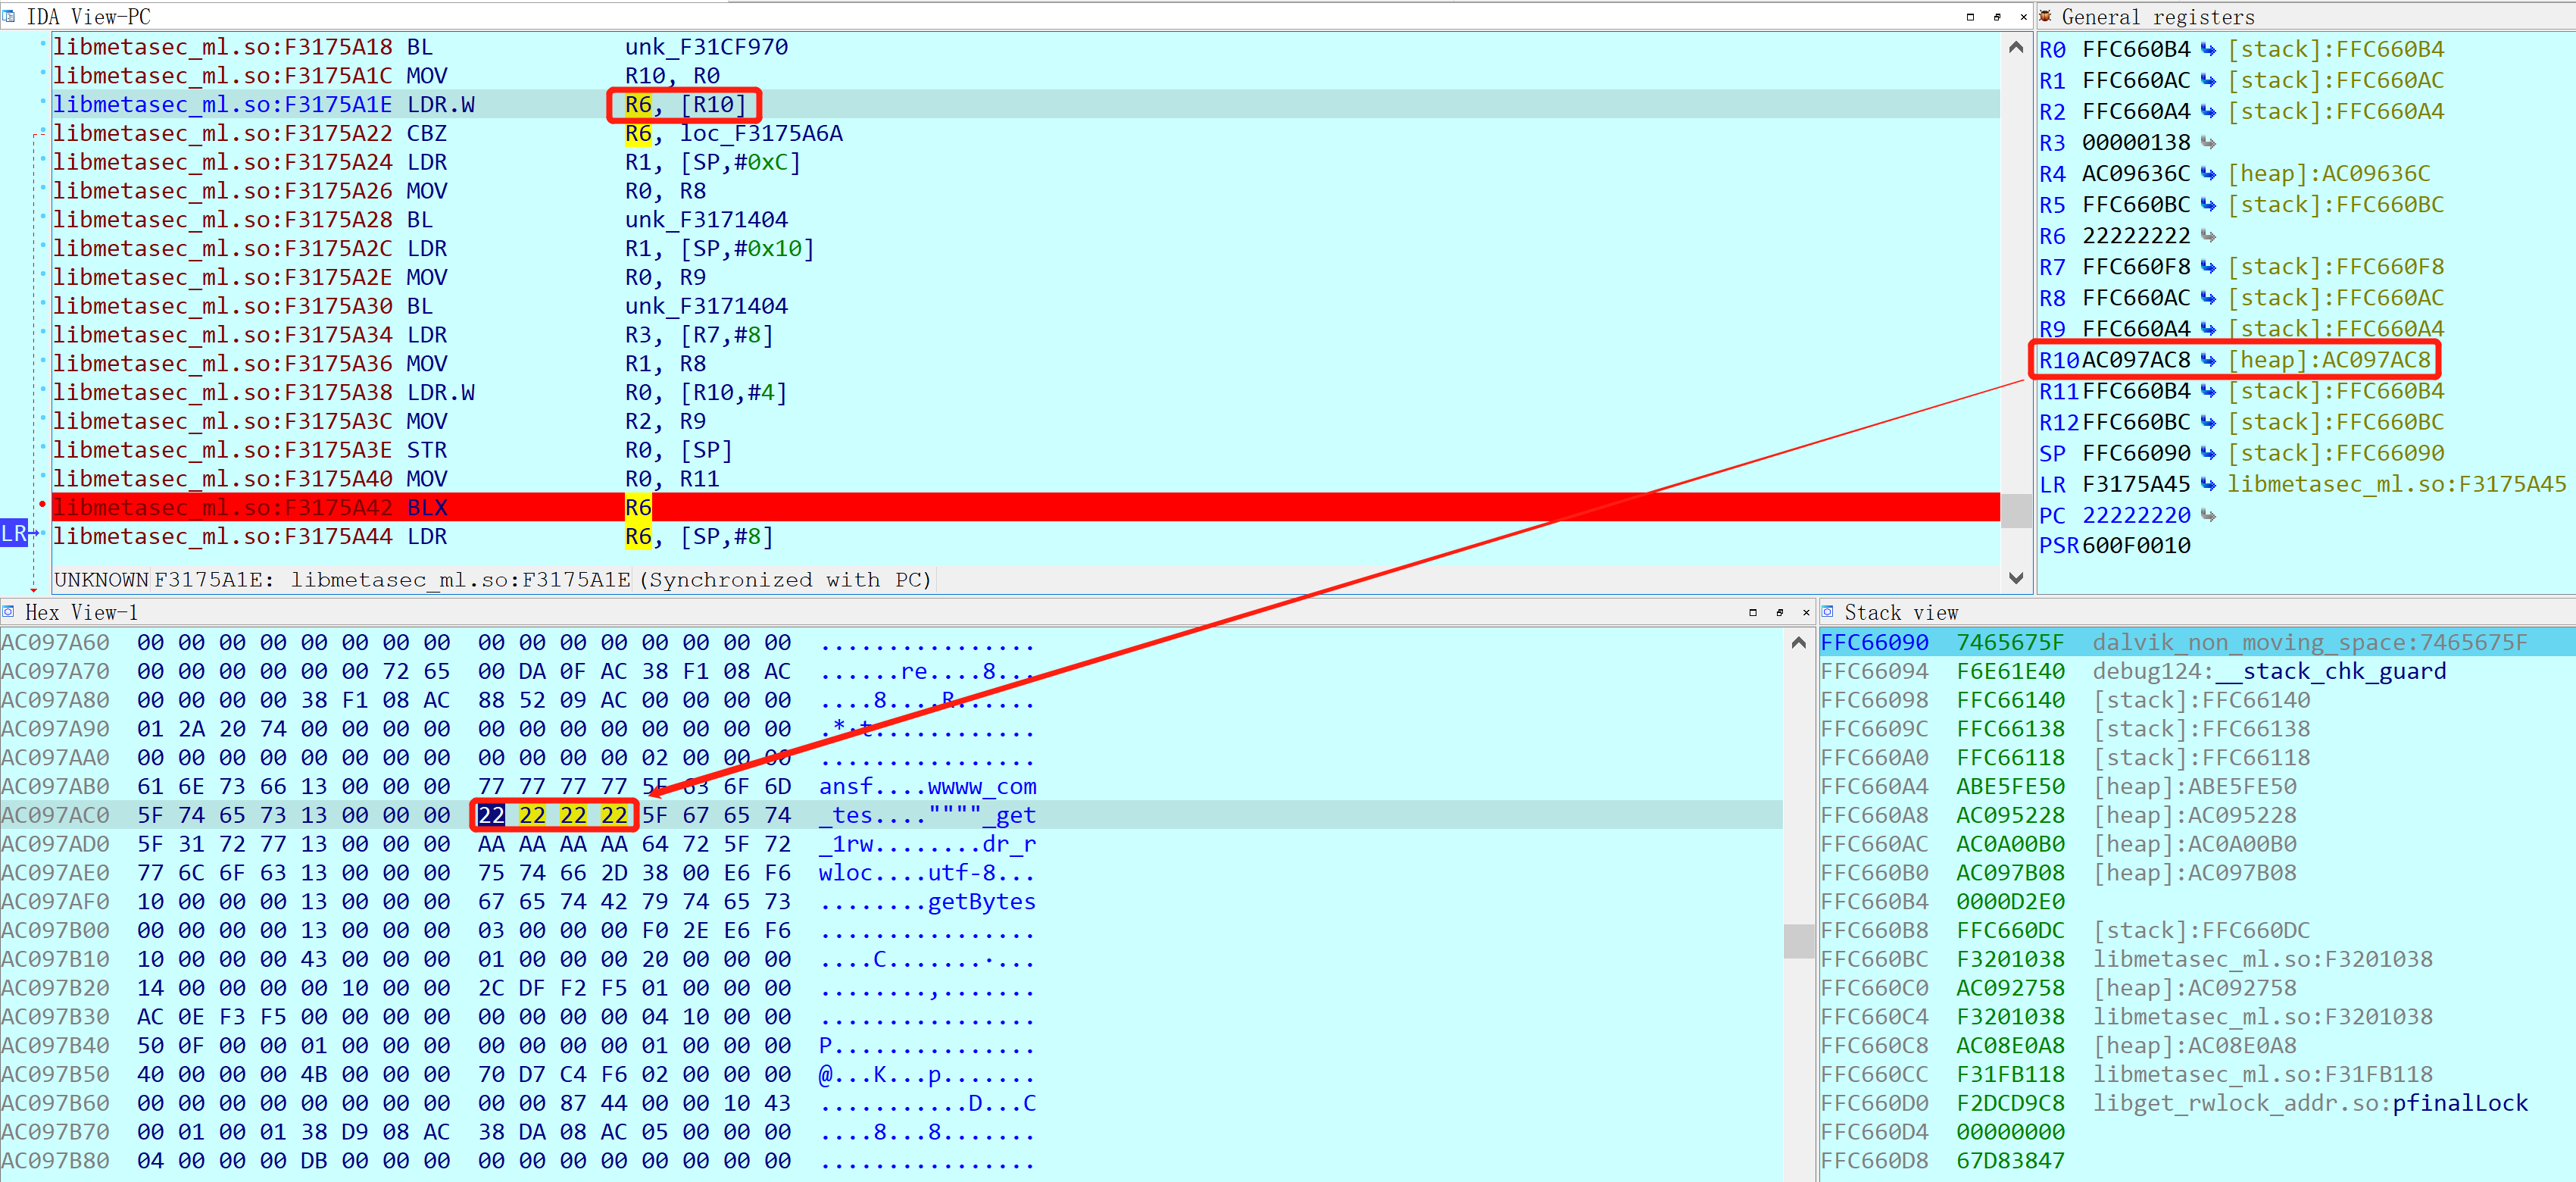Click libmetasec_ml.so:F3175A45 link beside LR
This screenshot has height=1182, width=2576.
coord(2396,484)
